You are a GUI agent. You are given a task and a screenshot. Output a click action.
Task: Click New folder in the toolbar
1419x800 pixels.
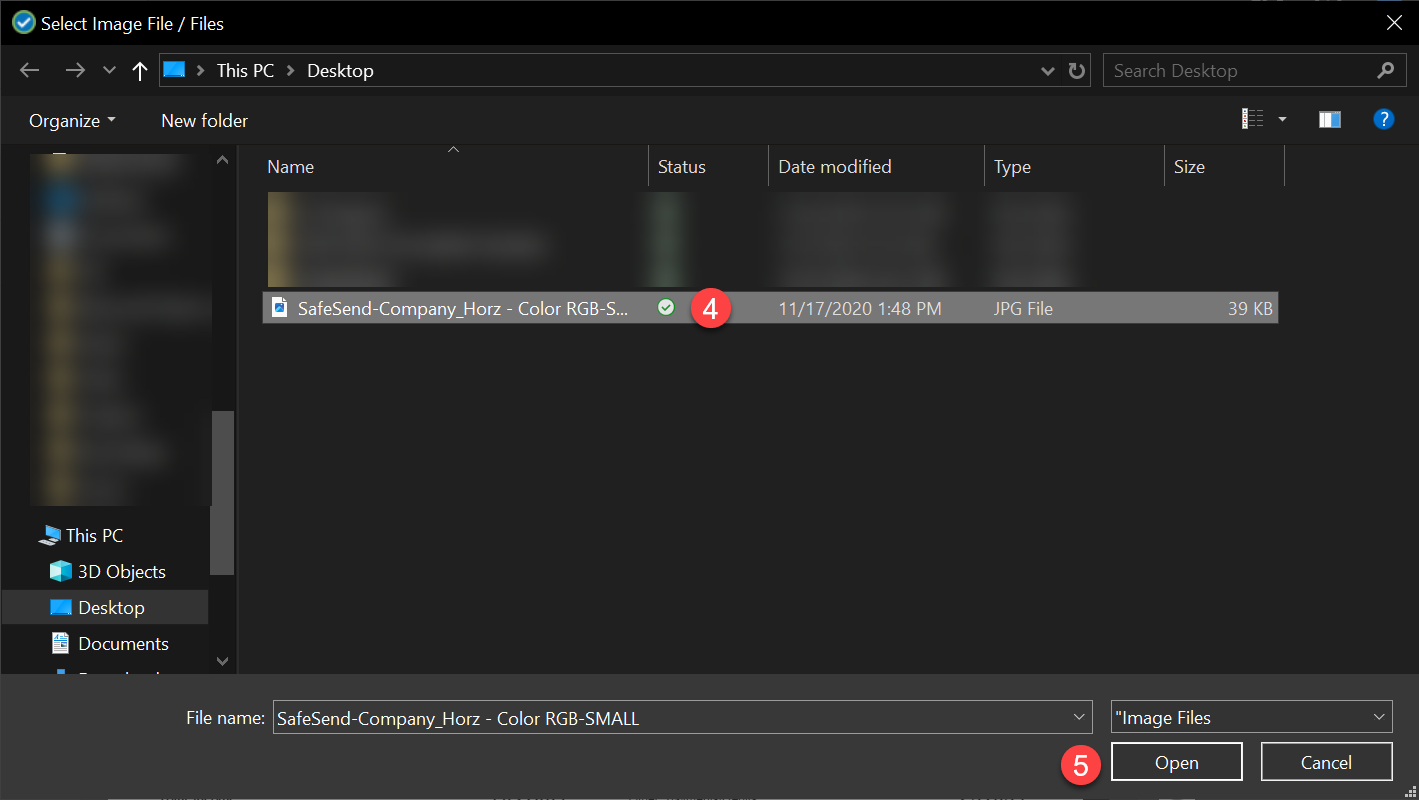[204, 121]
